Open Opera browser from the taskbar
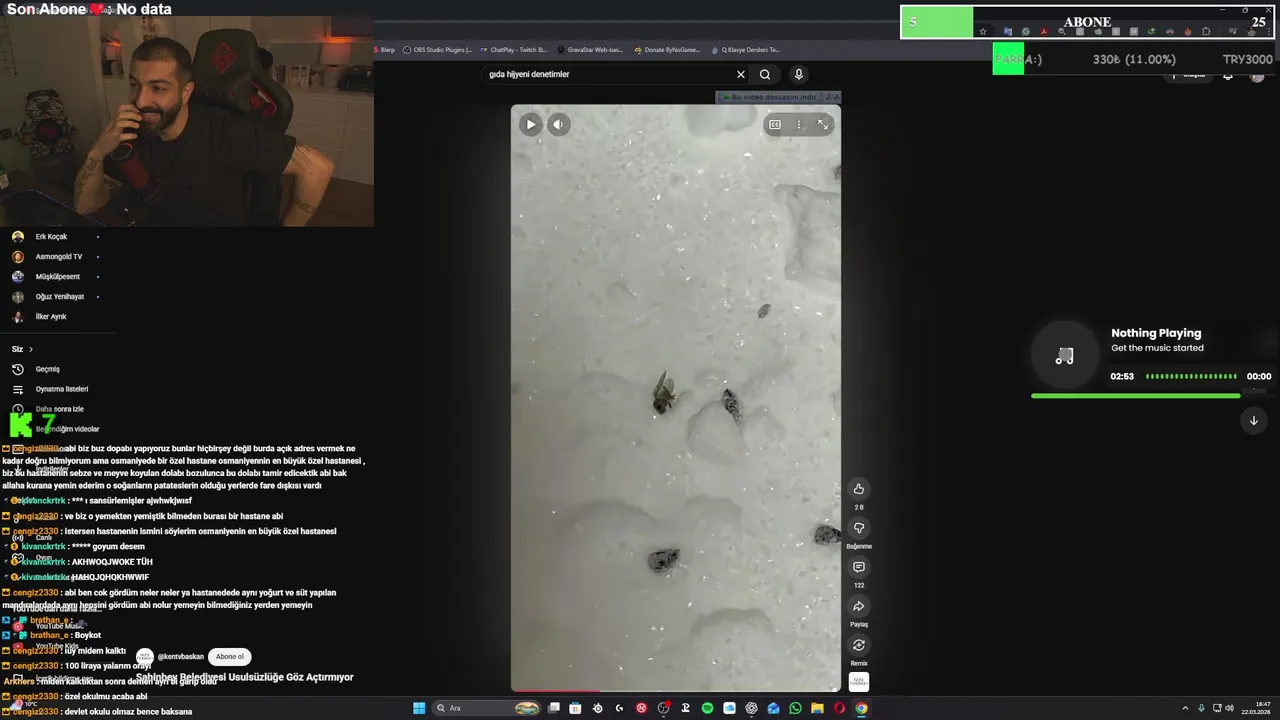Screen dimensions: 1280x720 point(839,708)
